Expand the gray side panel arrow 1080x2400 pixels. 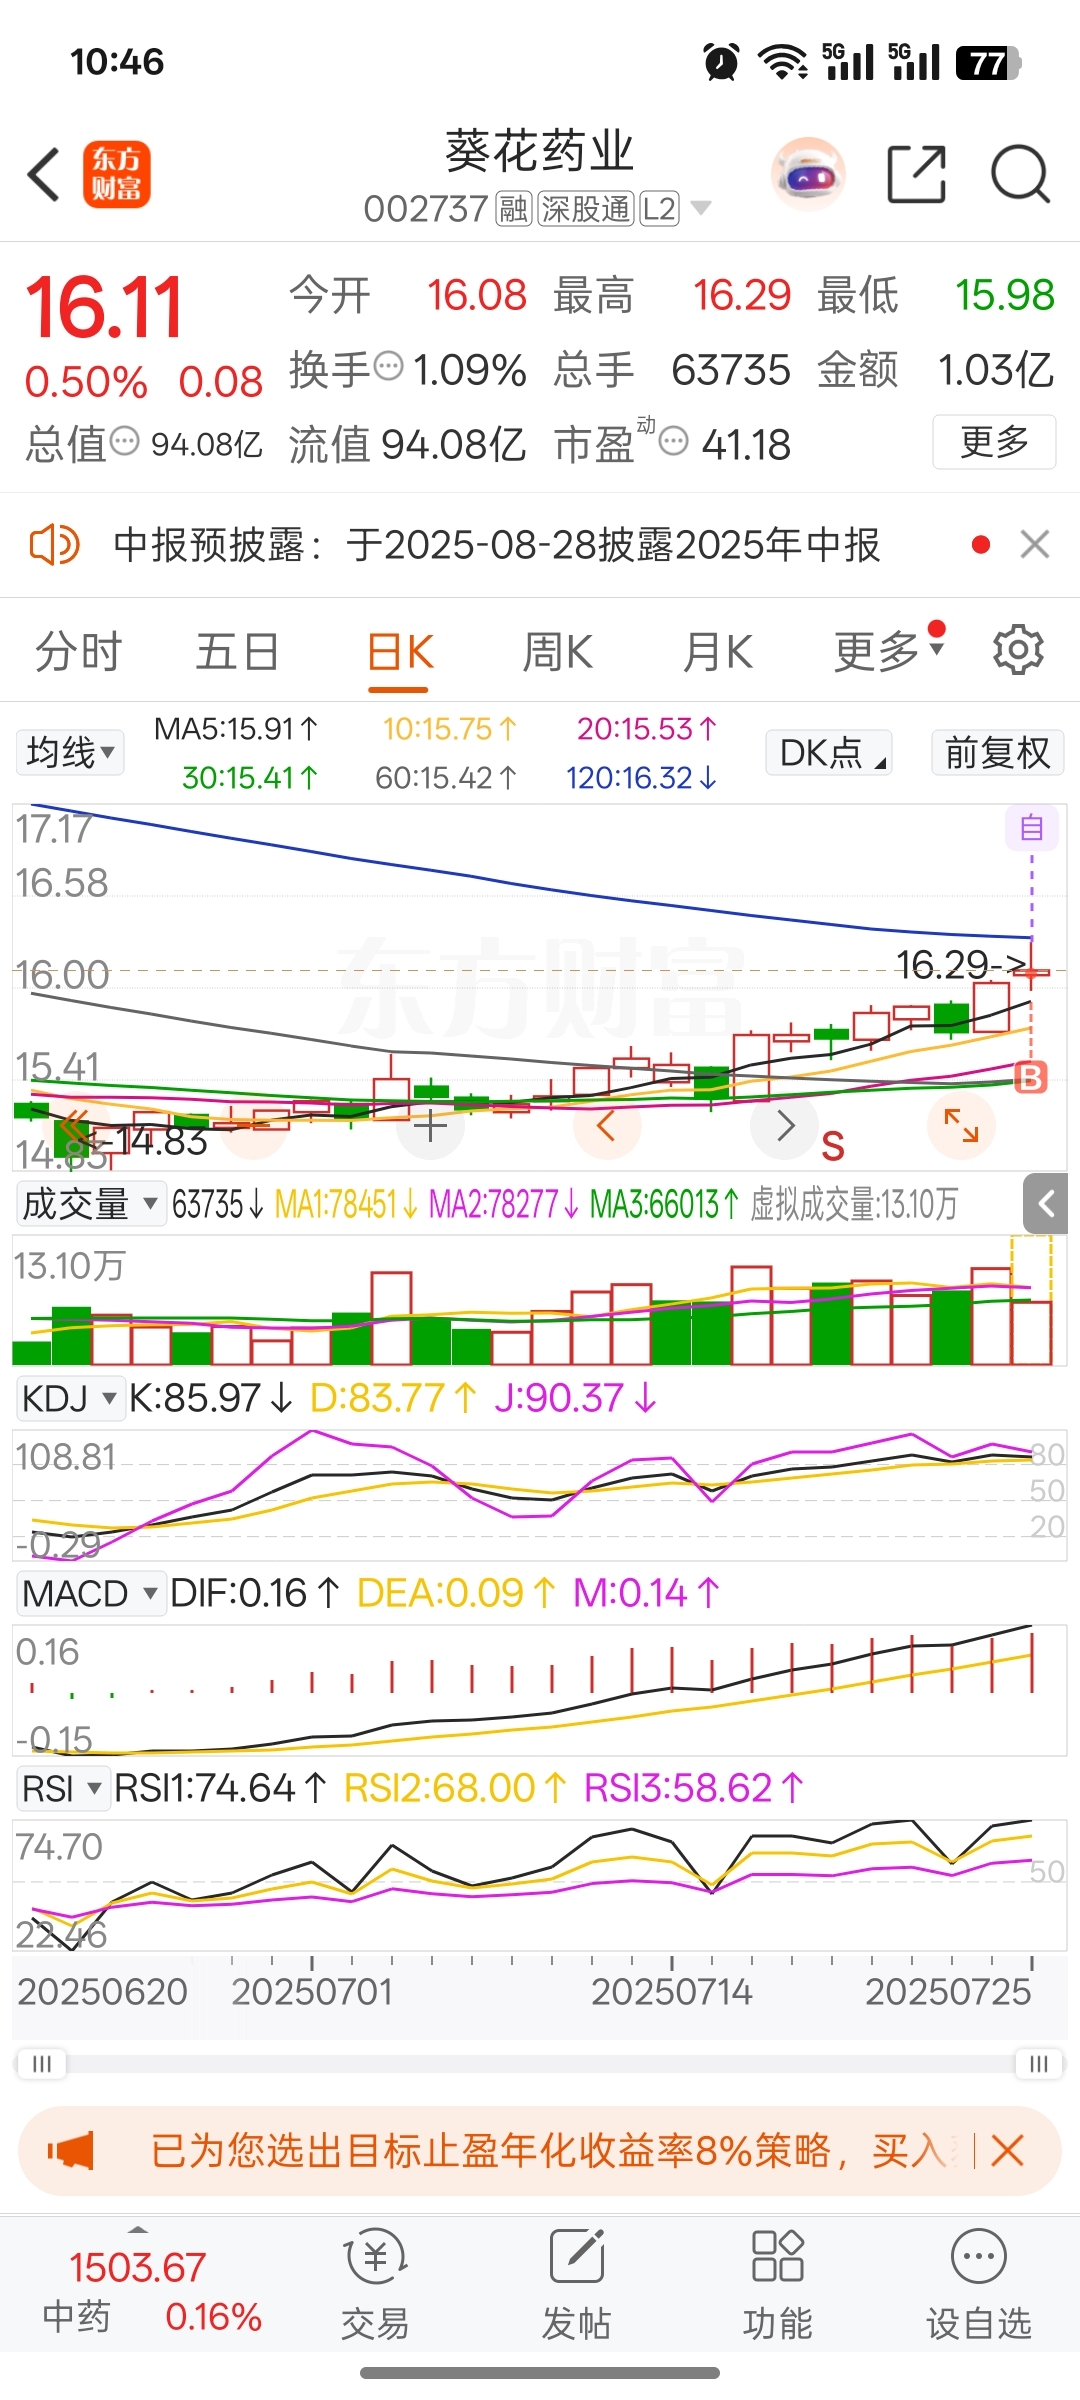point(1046,1203)
